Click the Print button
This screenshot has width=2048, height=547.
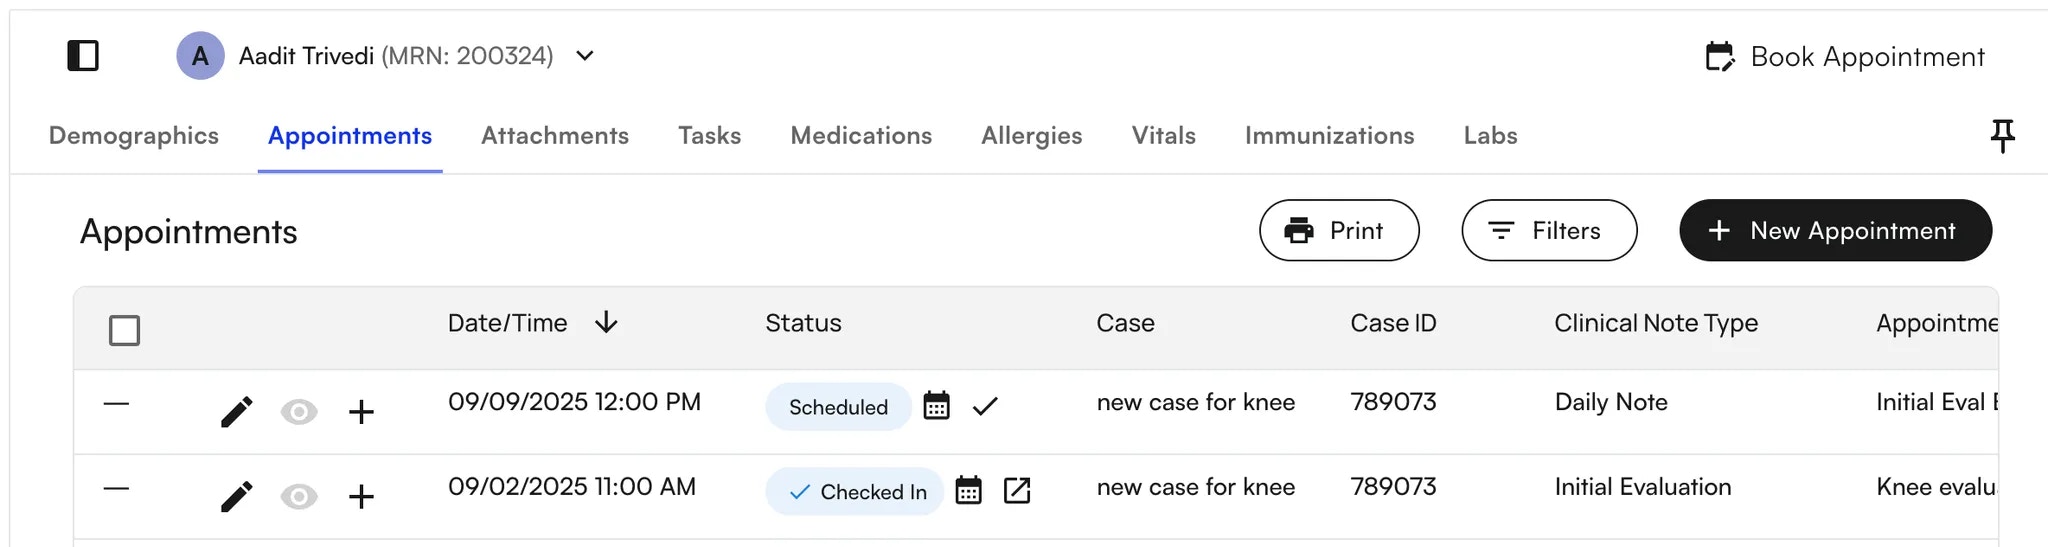[1338, 231]
